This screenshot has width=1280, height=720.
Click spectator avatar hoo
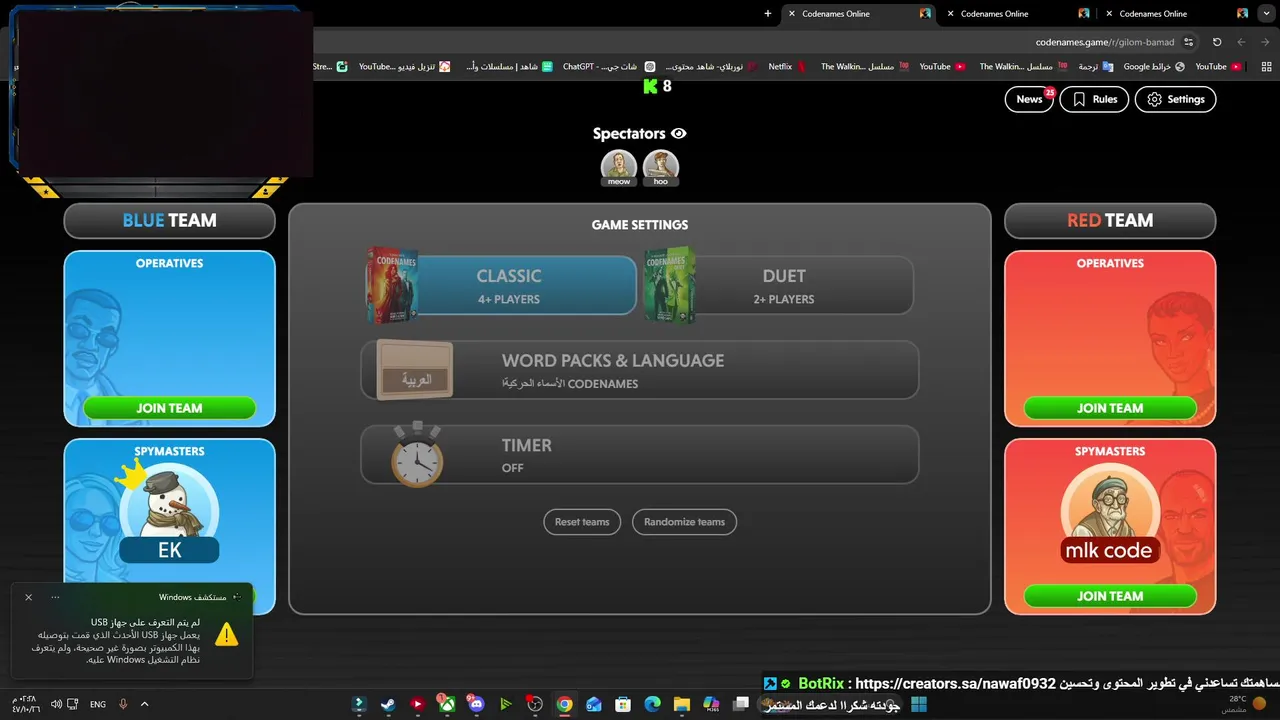pos(661,168)
